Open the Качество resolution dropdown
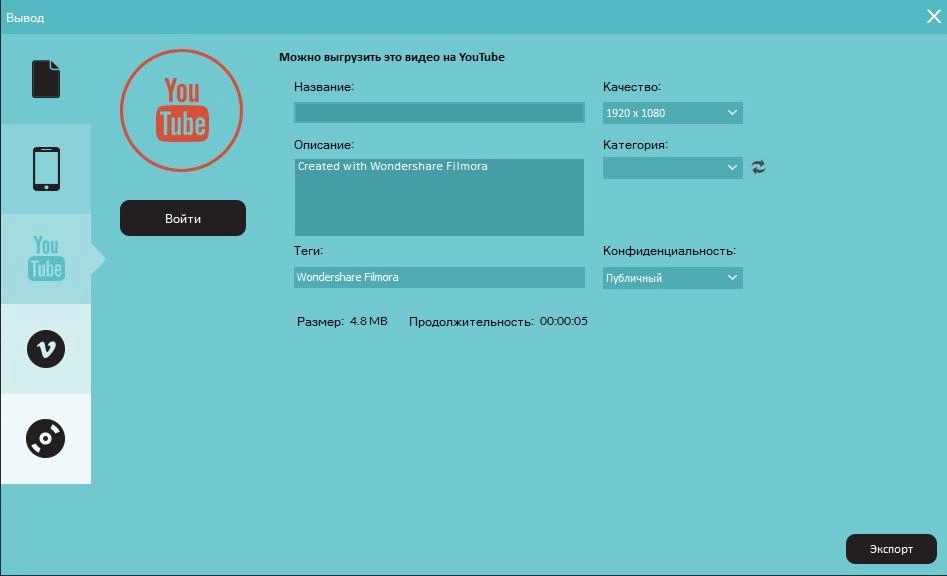947x576 pixels. tap(672, 113)
